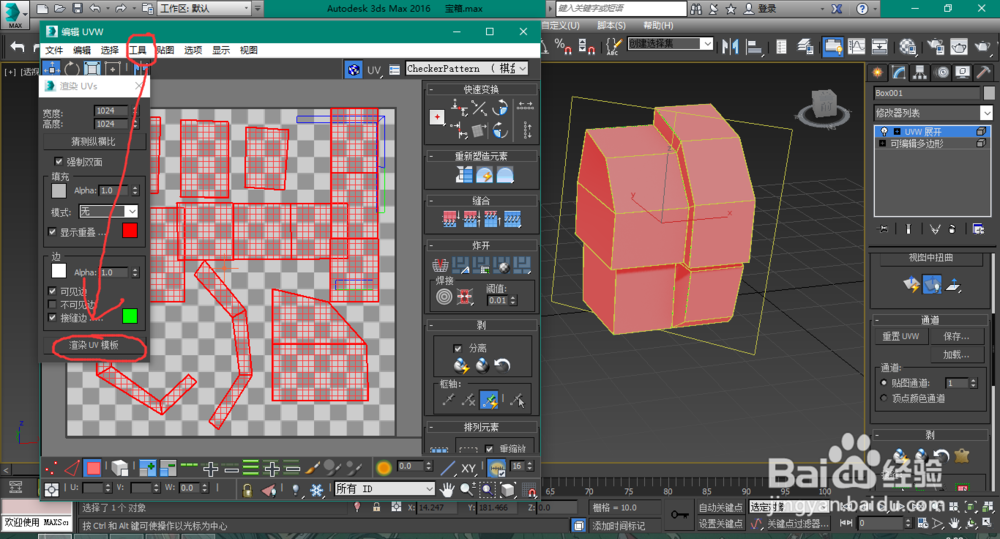
Task: Toggle select-by-element box icon in UVW editor
Action: coord(120,468)
